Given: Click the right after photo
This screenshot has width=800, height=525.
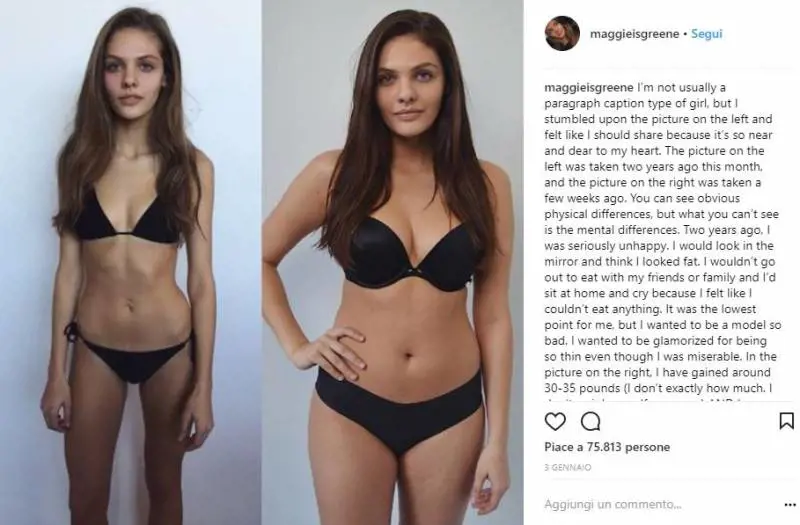Looking at the screenshot, I should point(392,262).
